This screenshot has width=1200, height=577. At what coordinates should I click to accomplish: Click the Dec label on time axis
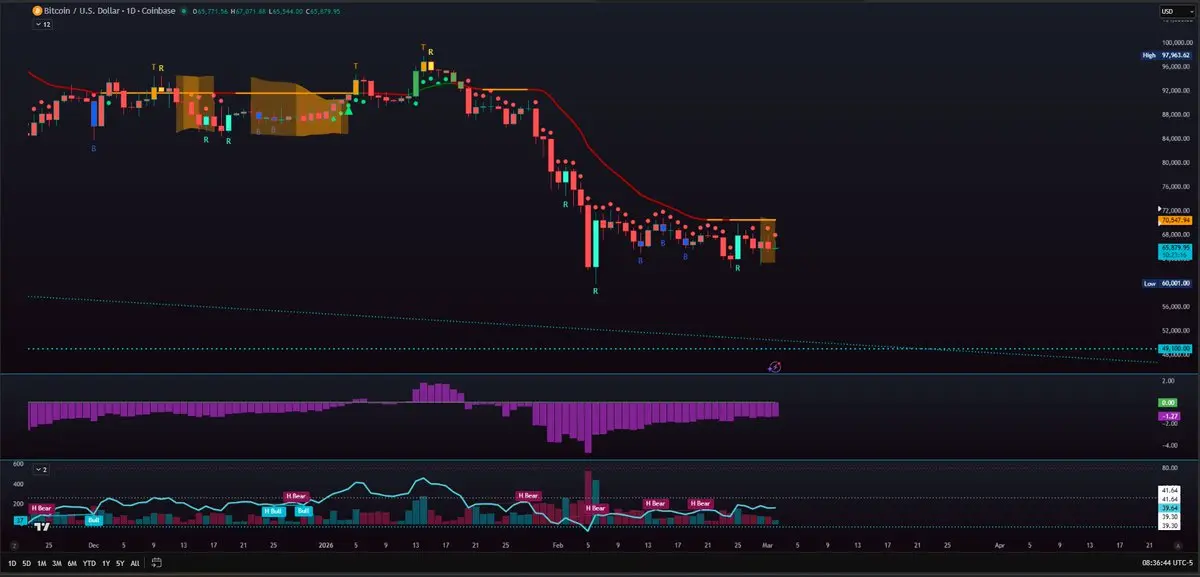pyautogui.click(x=93, y=546)
